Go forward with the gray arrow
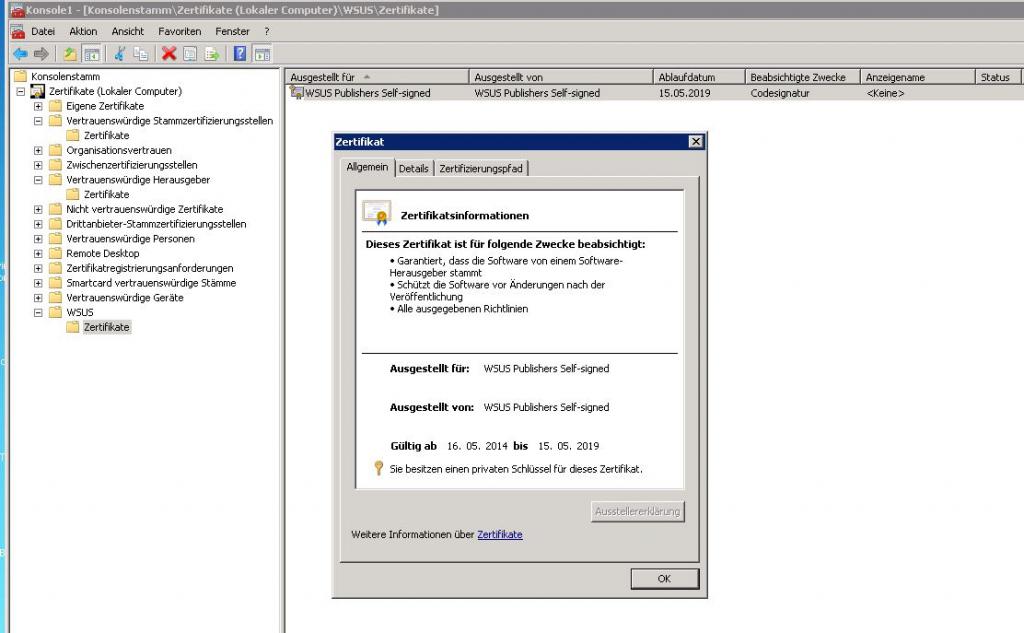The image size is (1024, 633). [x=41, y=54]
